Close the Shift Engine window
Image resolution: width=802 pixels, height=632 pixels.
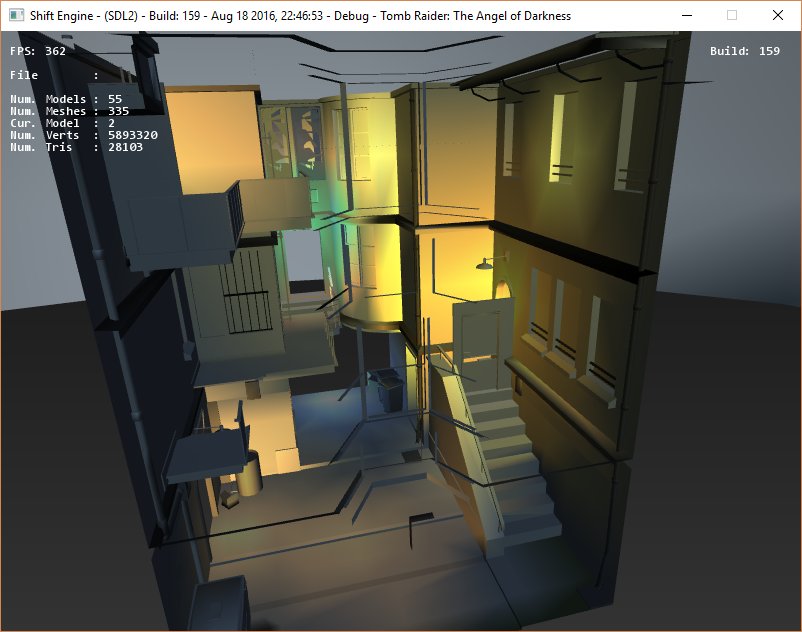coord(777,15)
